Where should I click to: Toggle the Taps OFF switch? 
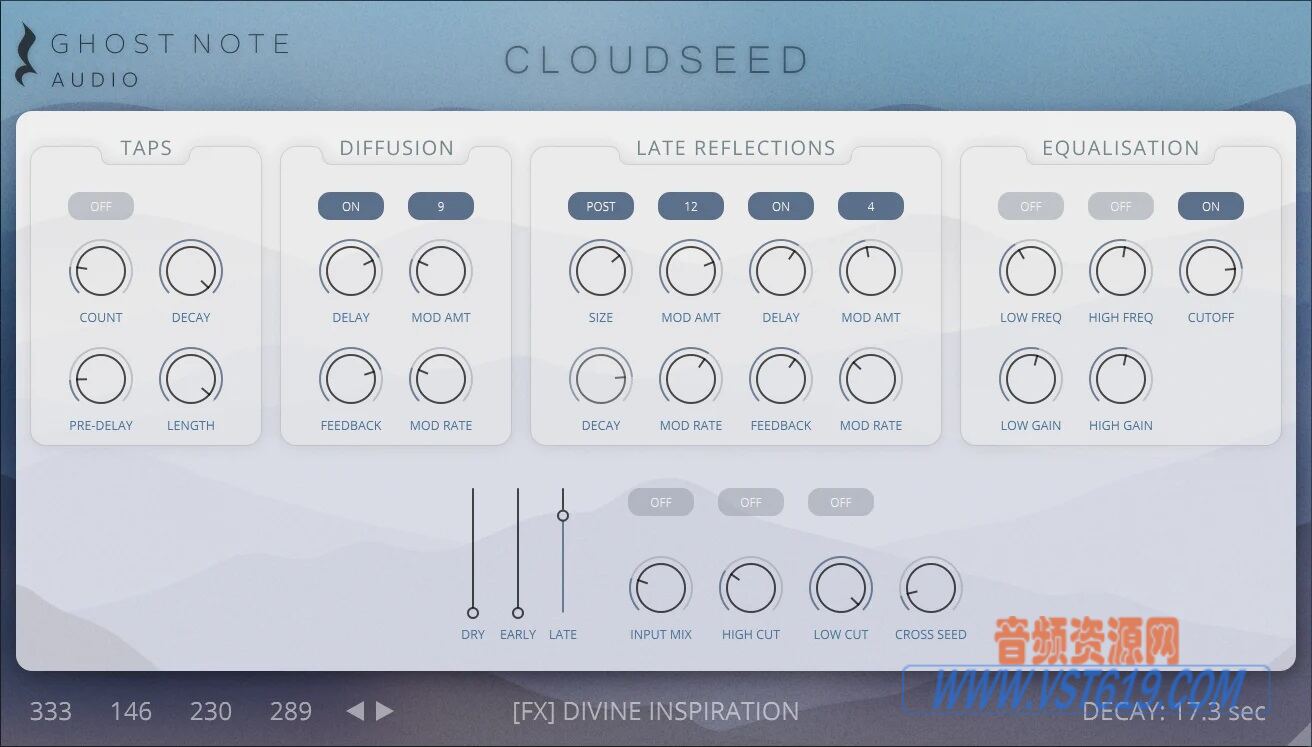pyautogui.click(x=101, y=206)
